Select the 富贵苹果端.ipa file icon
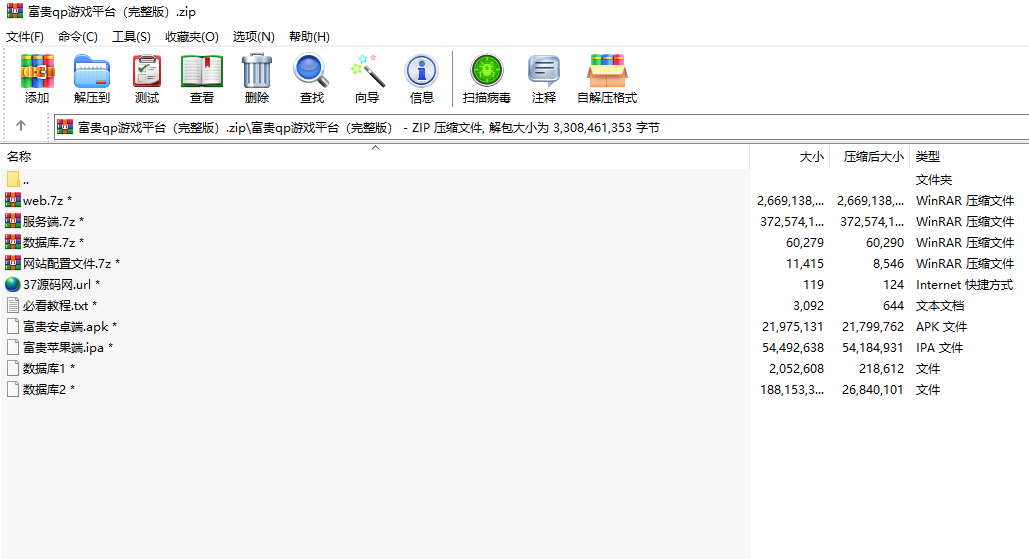1029x559 pixels. (12, 347)
